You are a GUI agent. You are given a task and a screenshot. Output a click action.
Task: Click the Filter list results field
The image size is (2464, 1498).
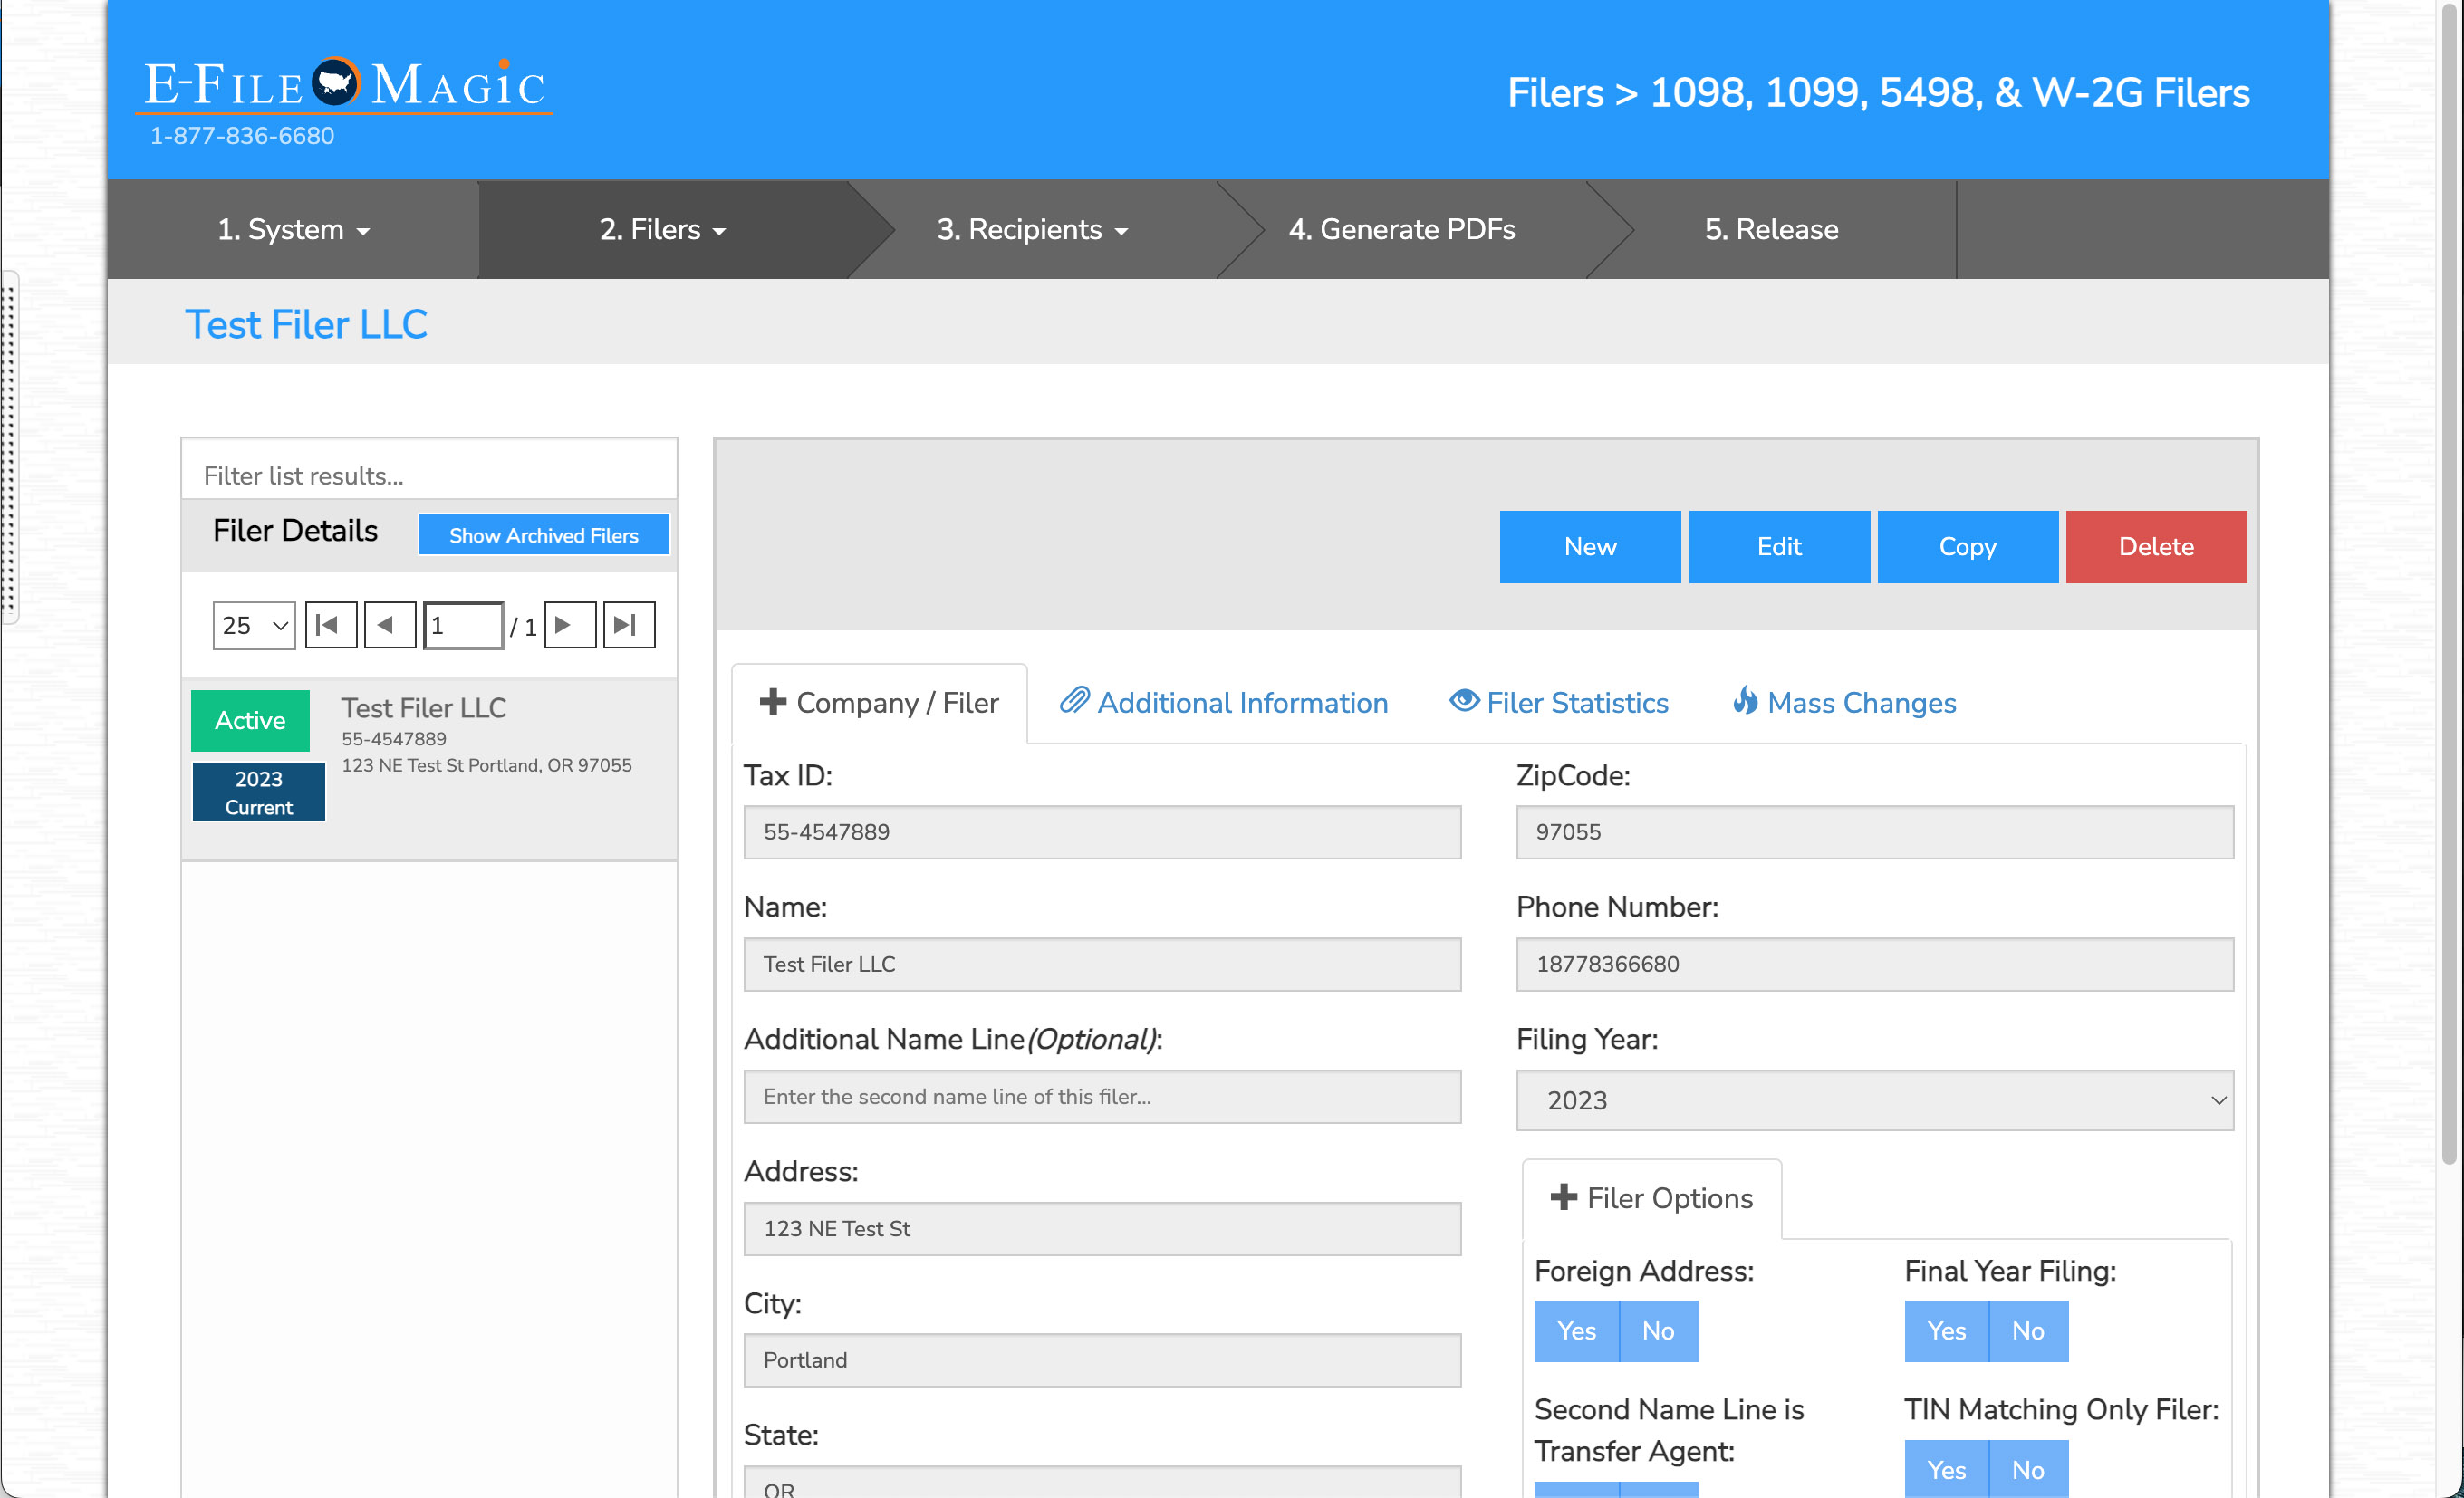click(x=429, y=475)
